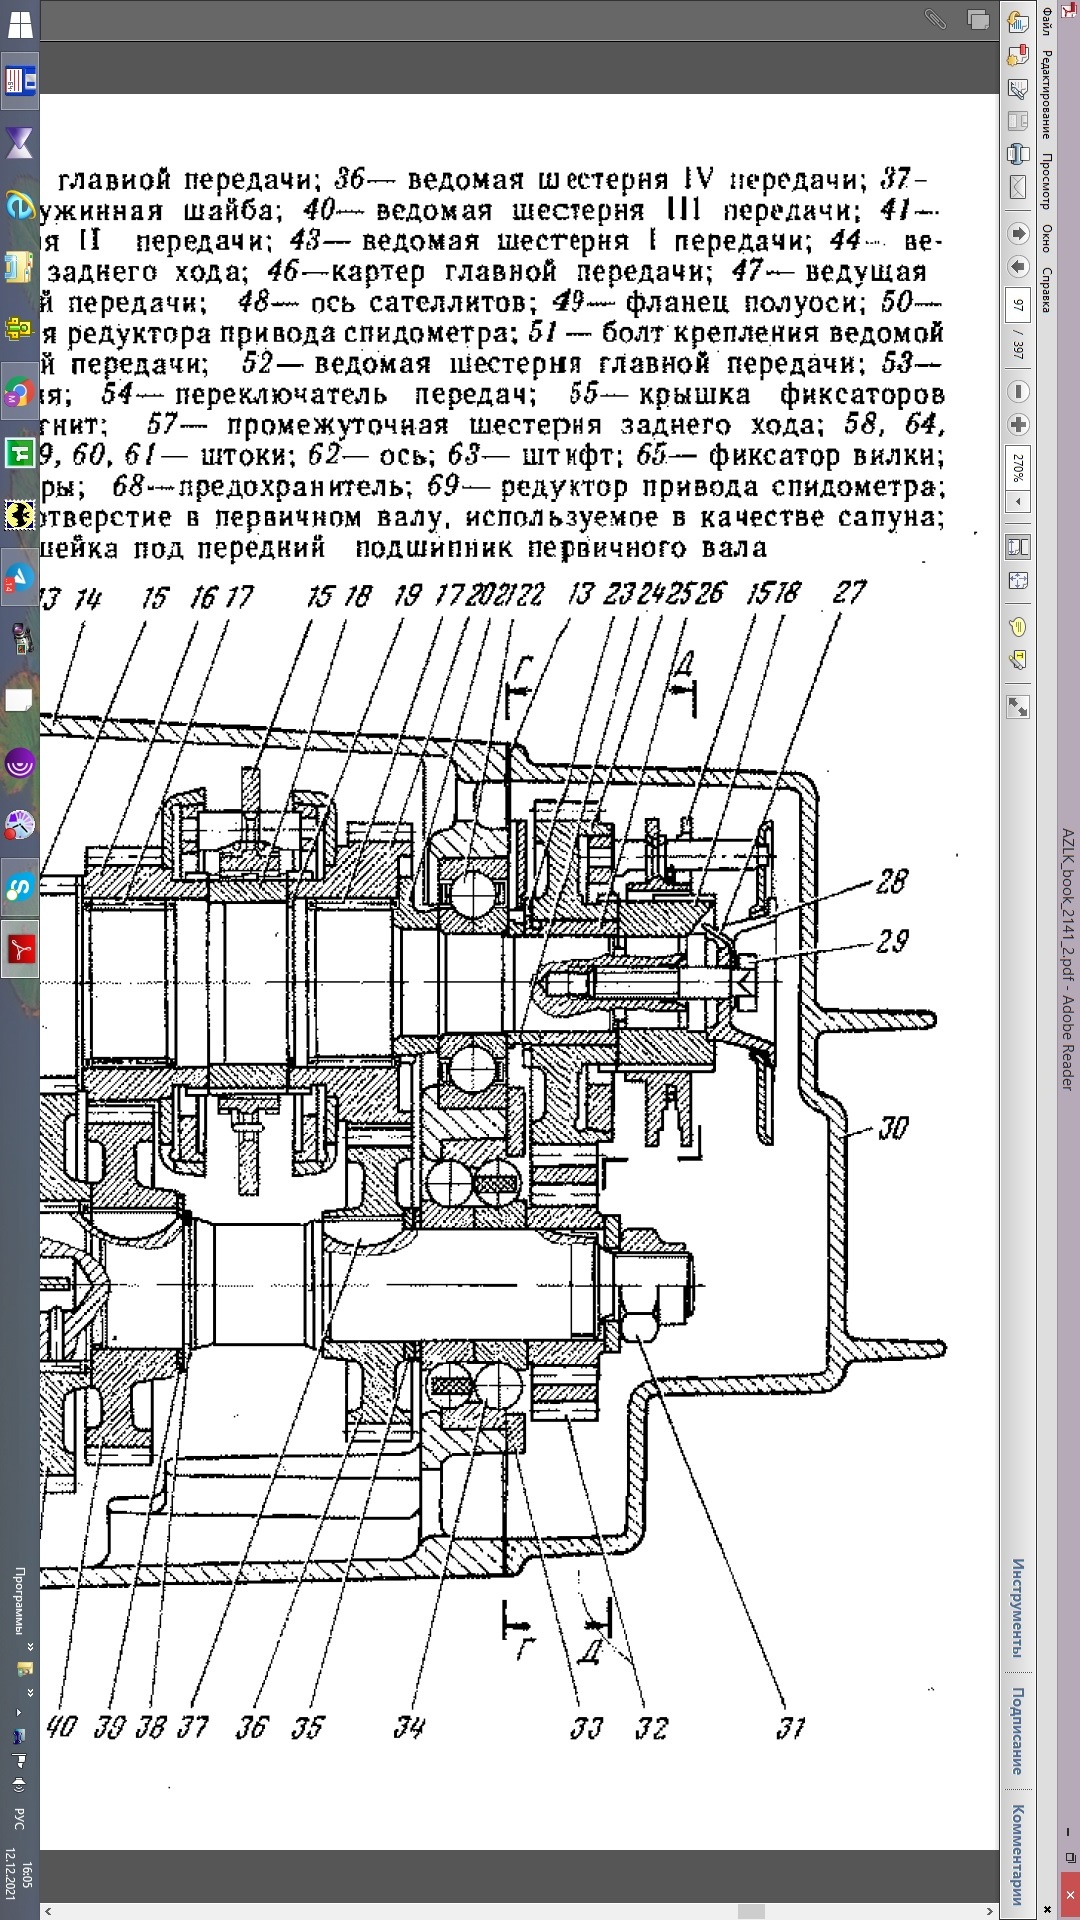Open the Инструменты panel

[1018, 1608]
